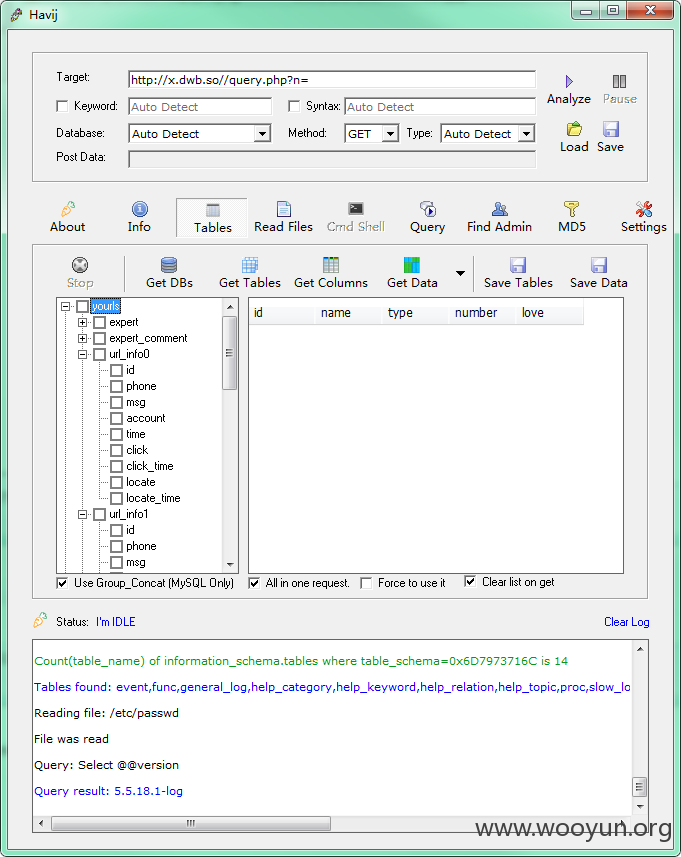Click log line 'Reading file: /etc/passwd'
Screen dimensions: 681x857
(106, 713)
